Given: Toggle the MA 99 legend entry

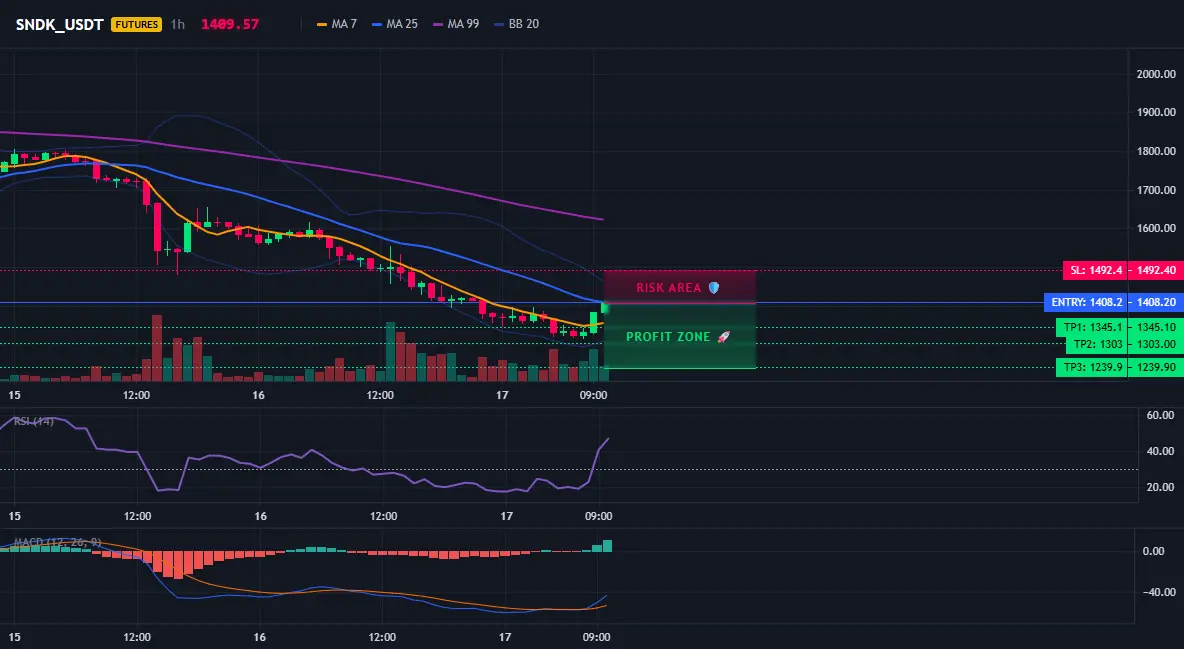Looking at the screenshot, I should point(456,24).
